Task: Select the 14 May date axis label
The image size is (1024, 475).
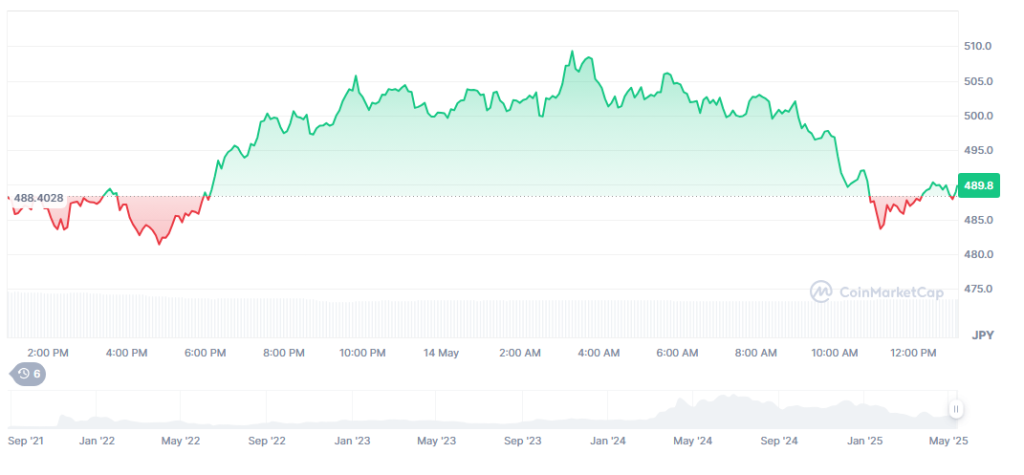Action: tap(441, 353)
